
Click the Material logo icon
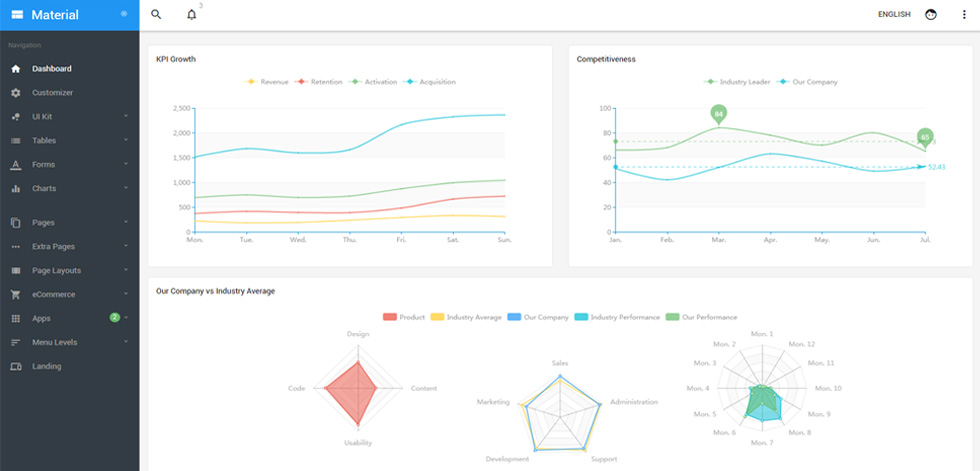(x=17, y=14)
